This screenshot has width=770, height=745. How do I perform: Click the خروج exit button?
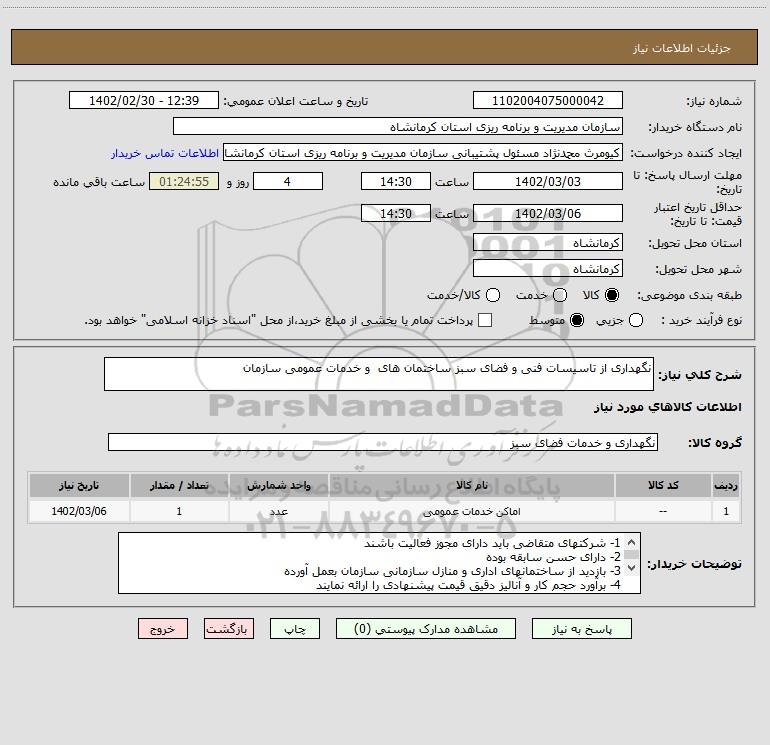(163, 629)
